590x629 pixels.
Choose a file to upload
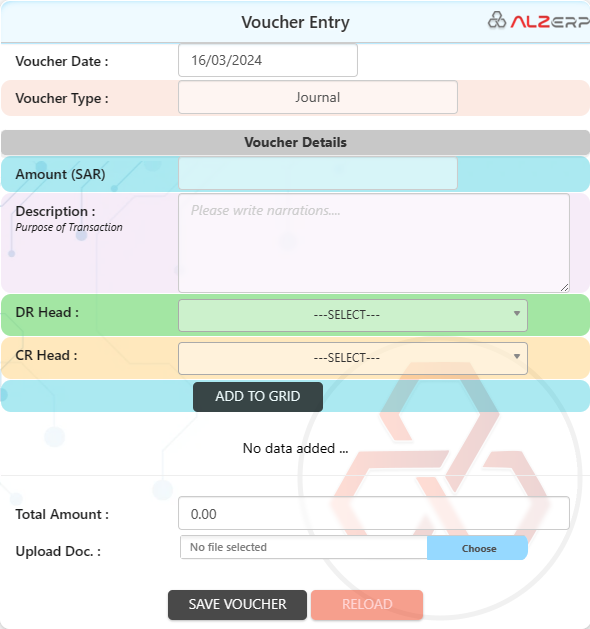point(477,548)
